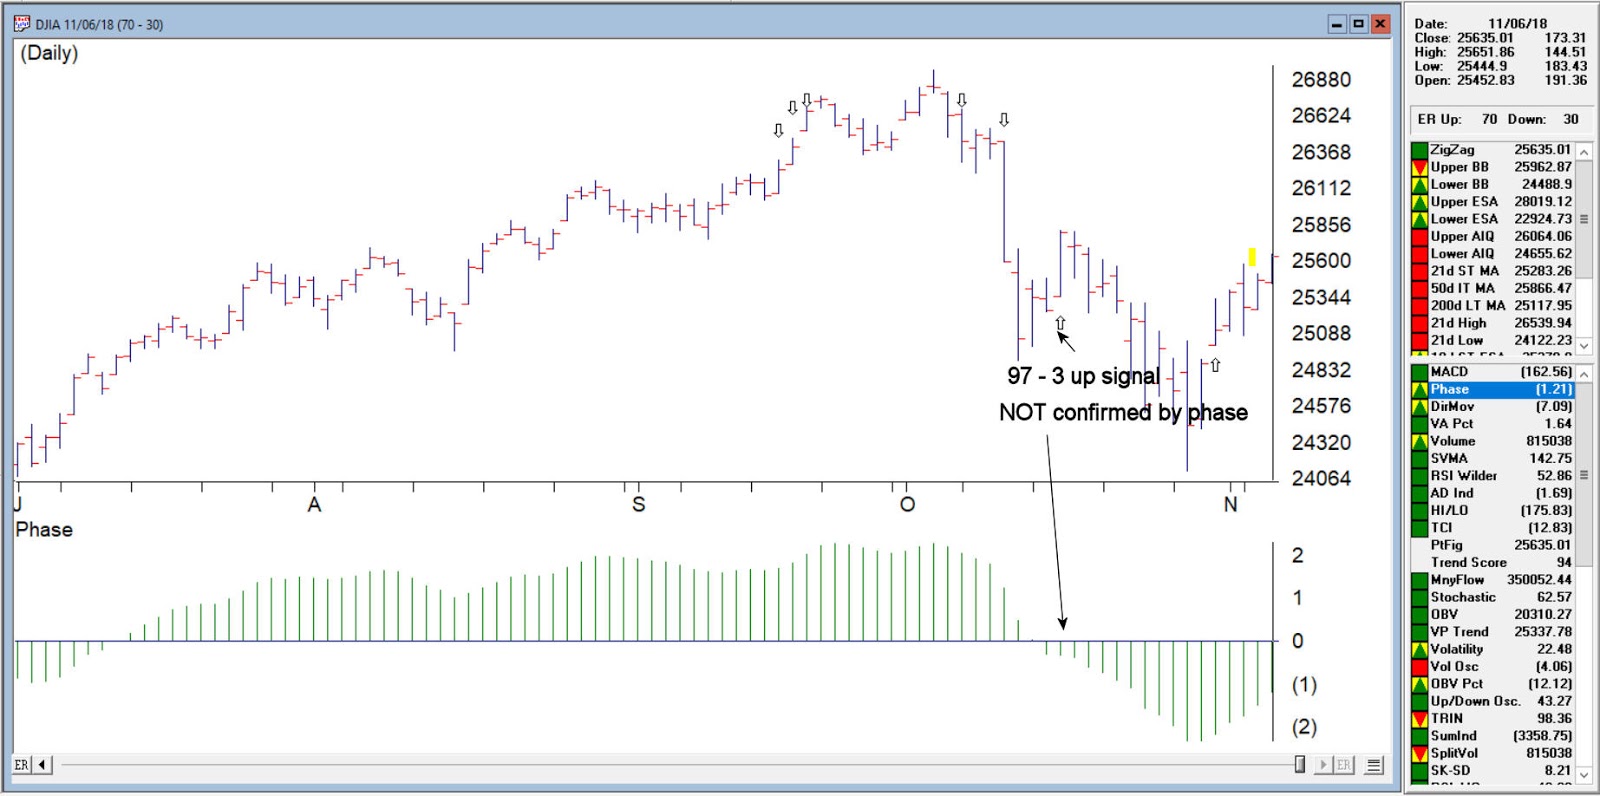Click the left ER jump button
The width and height of the screenshot is (1600, 796).
point(22,765)
